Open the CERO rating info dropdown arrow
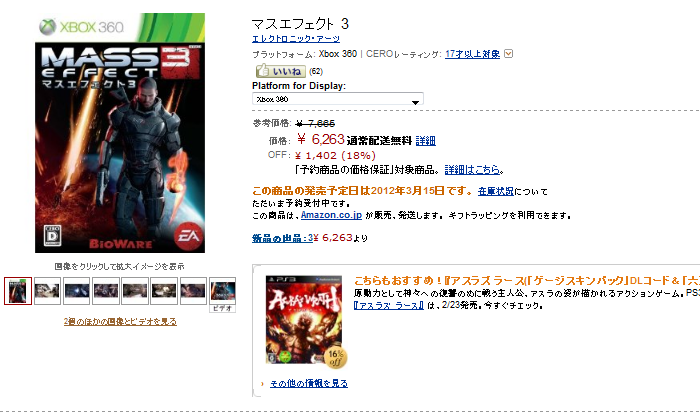 [508, 54]
